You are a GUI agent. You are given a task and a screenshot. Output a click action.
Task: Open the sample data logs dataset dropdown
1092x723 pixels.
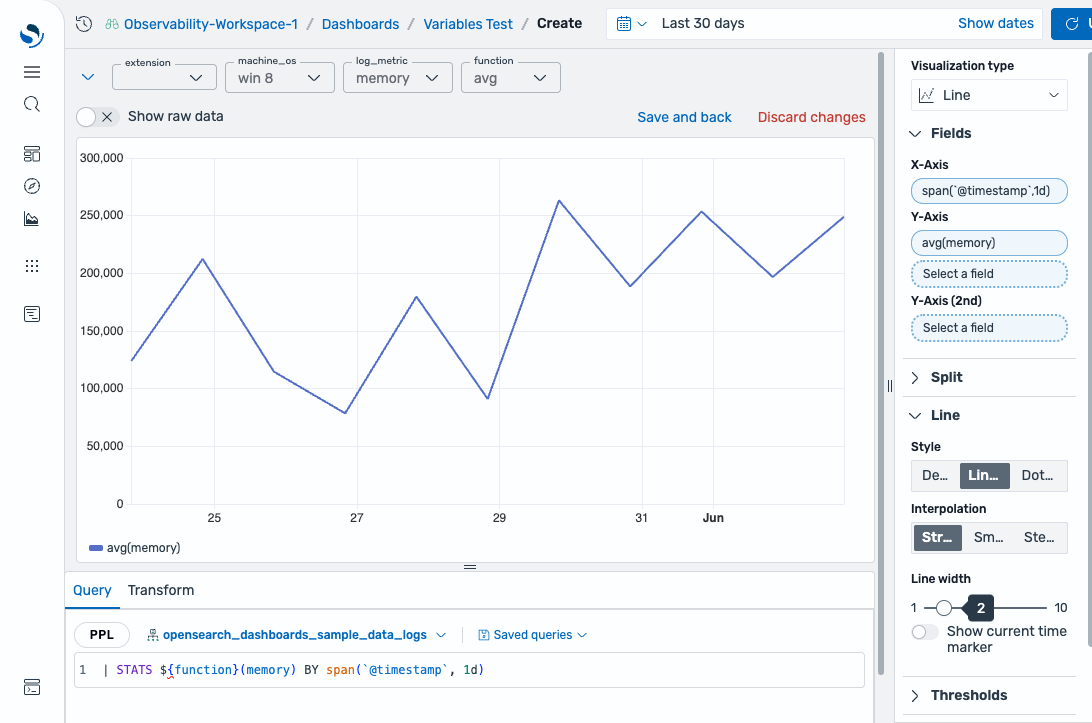click(x=296, y=635)
